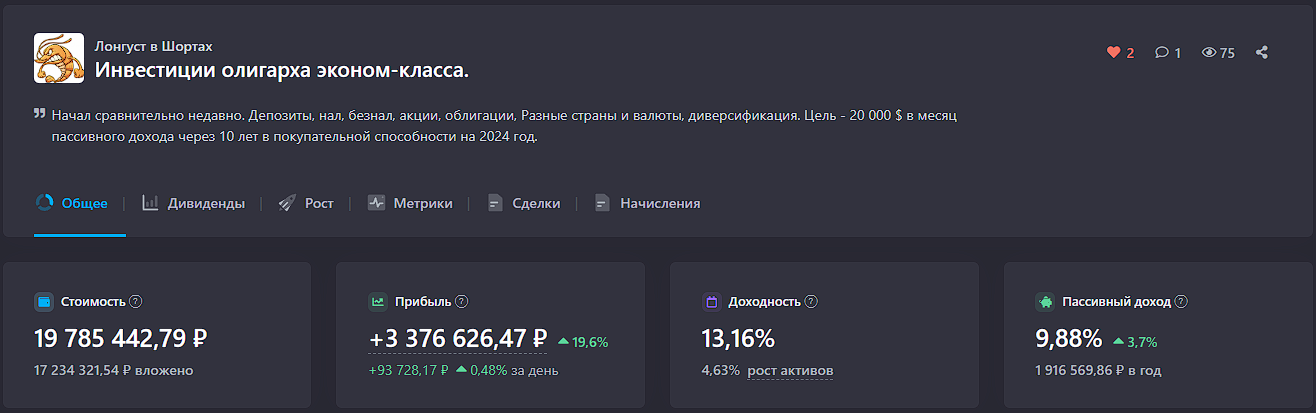Image resolution: width=1316 pixels, height=413 pixels.
Task: Open help icon next to Стоимость
Action: tap(136, 301)
